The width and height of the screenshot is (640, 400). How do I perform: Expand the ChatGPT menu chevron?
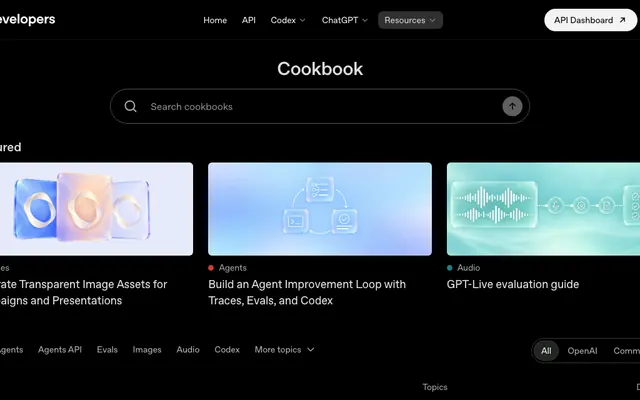[365, 20]
